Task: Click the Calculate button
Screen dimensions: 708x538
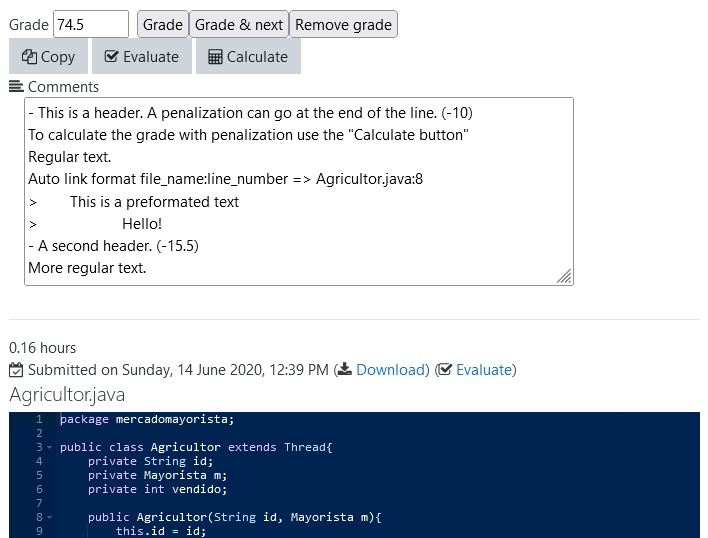Action: pyautogui.click(x=248, y=56)
